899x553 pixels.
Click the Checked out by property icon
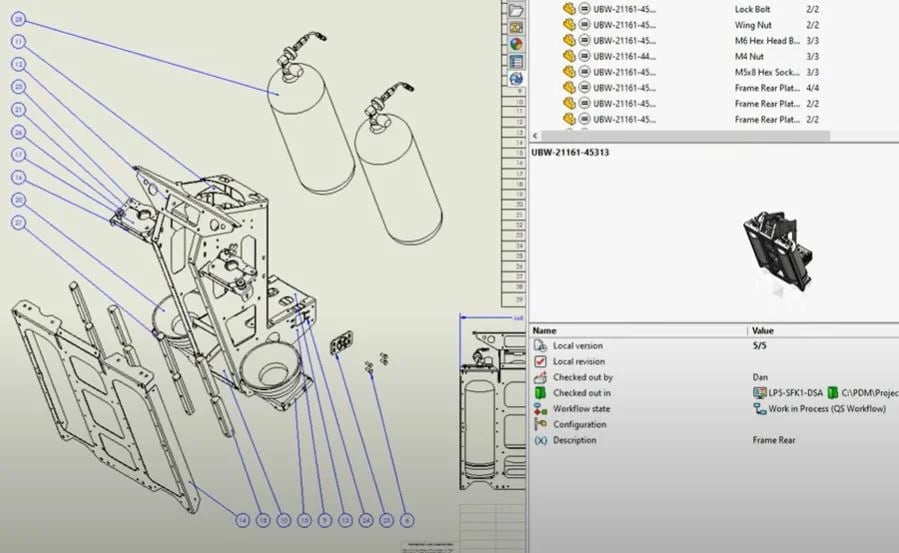tap(540, 377)
